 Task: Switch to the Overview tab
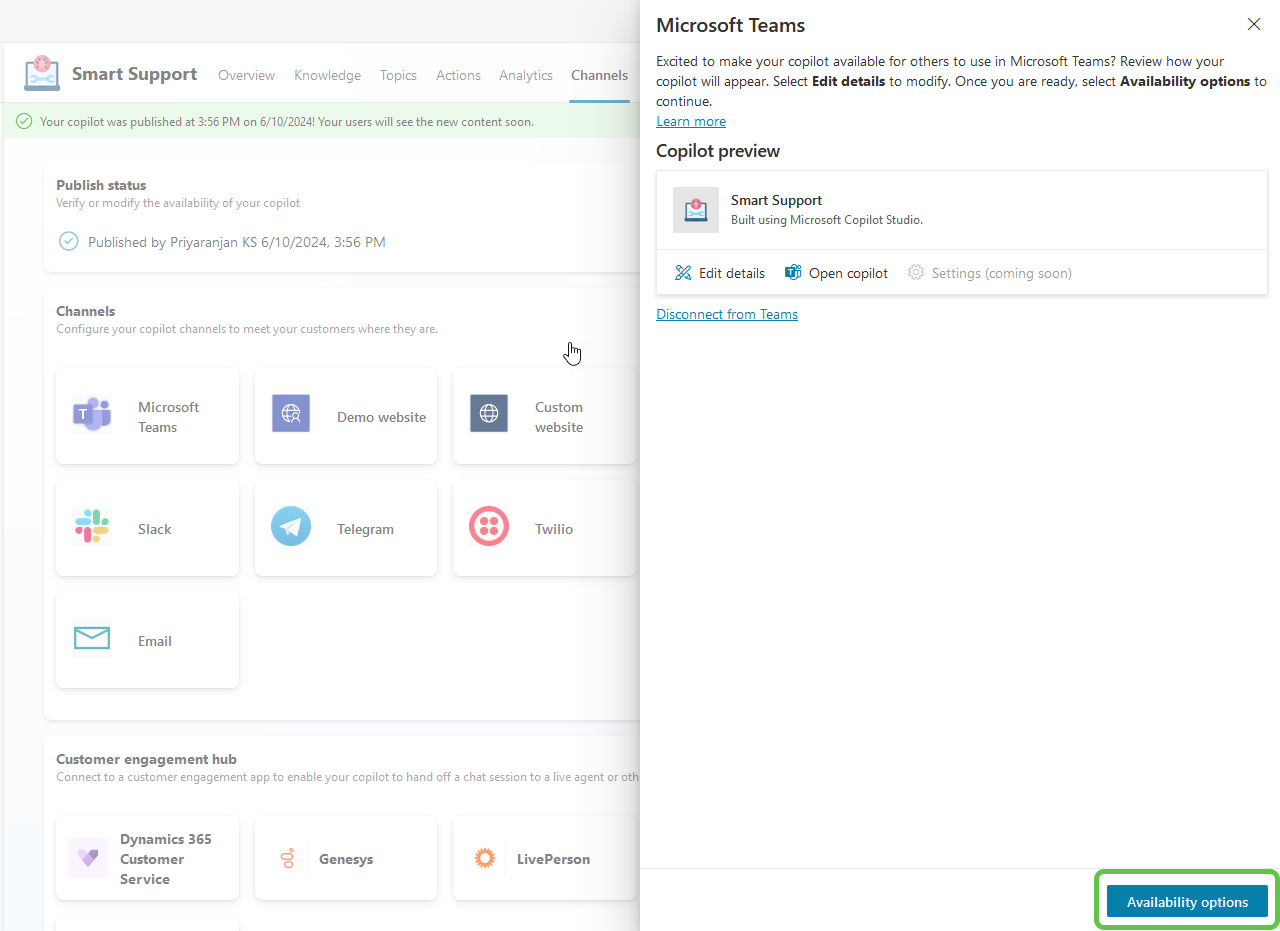pos(246,75)
